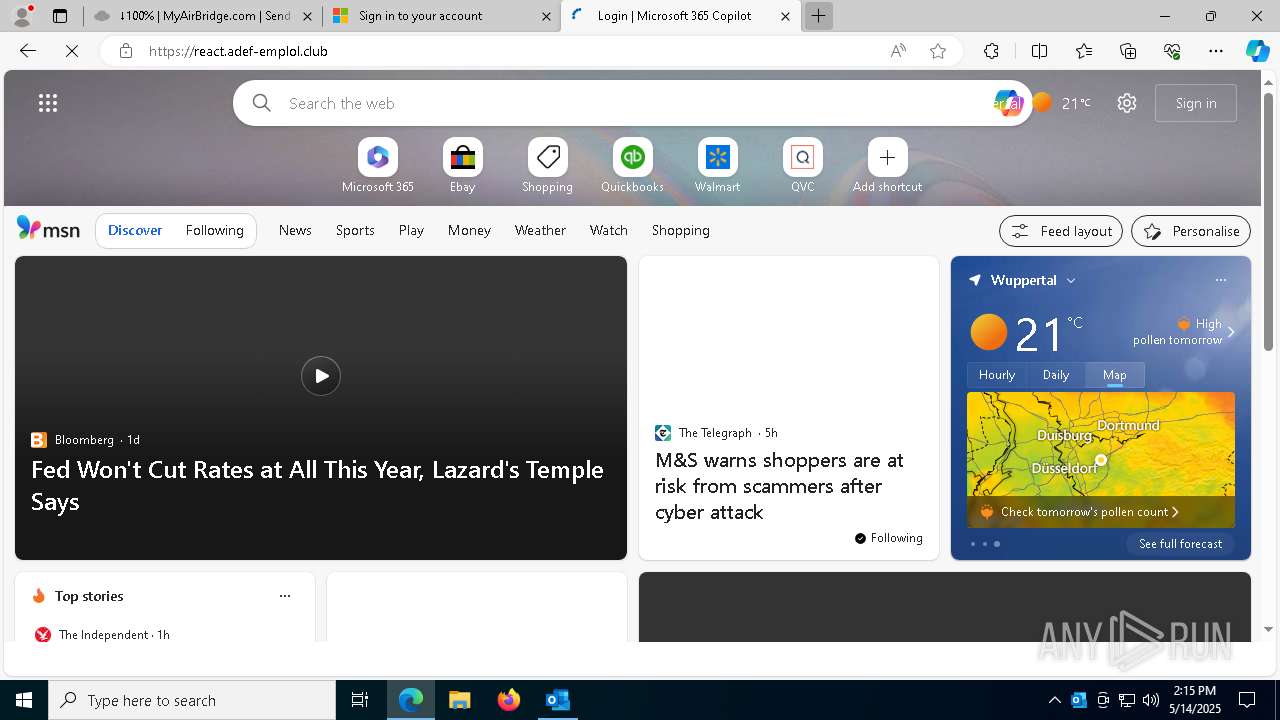Viewport: 1280px width, 720px height.
Task: Open Fed Won't Cut Rates headline
Action: (317, 485)
